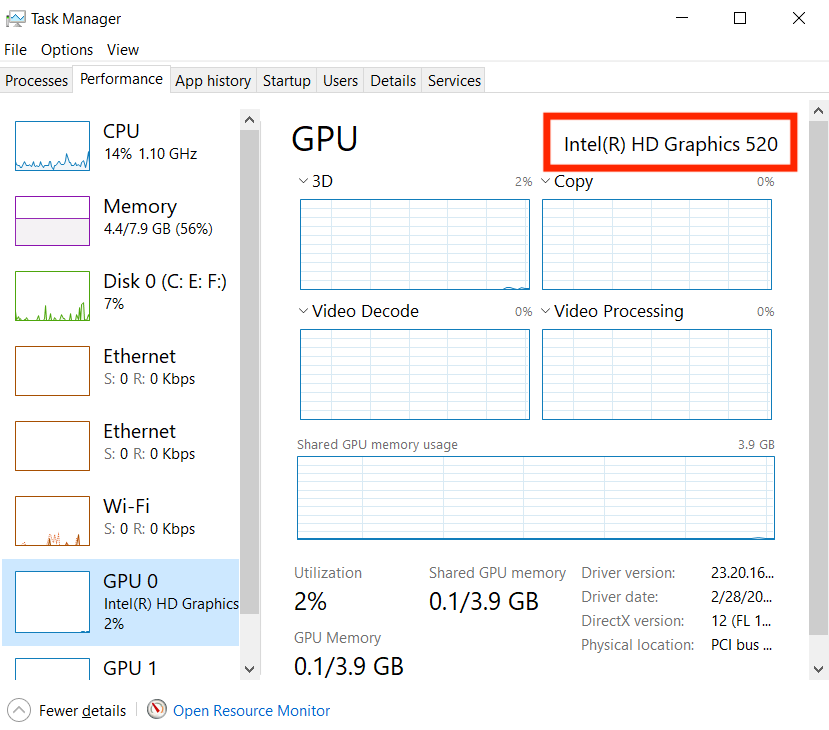Open Resource Monitor link
The height and width of the screenshot is (730, 829).
pos(251,710)
